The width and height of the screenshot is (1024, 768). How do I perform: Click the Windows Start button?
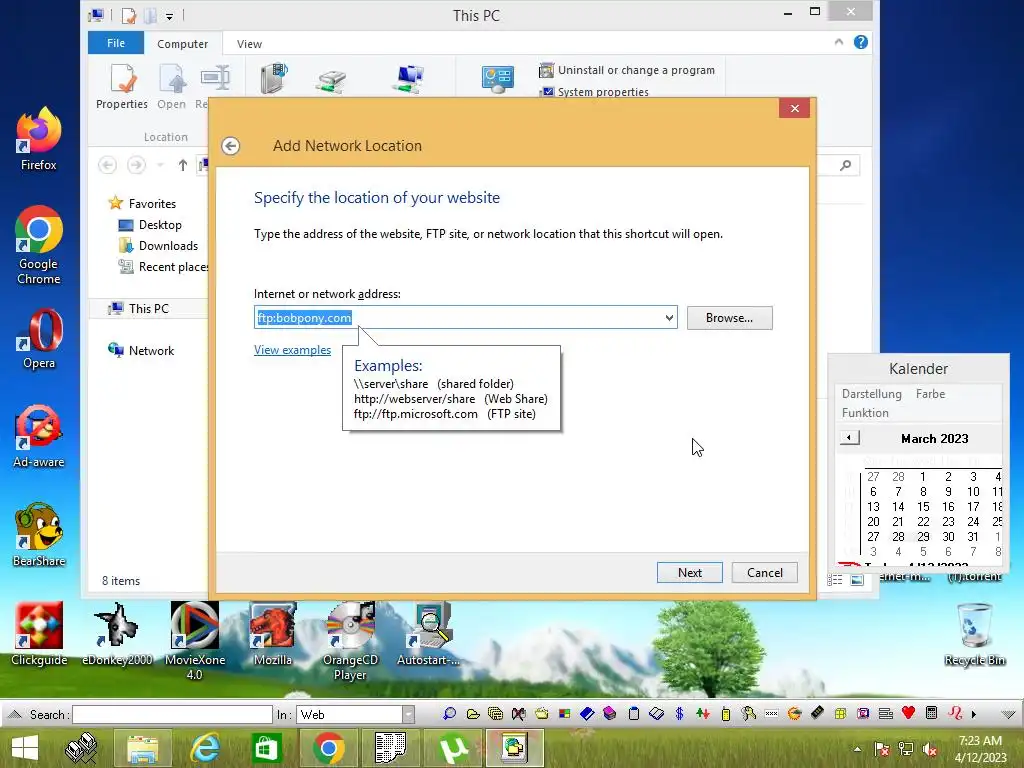[x=25, y=748]
